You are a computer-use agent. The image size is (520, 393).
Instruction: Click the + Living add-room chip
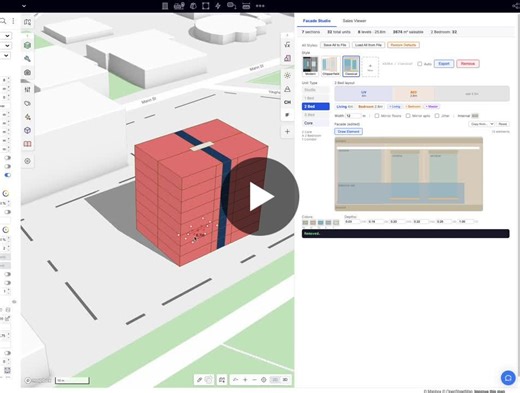395,106
